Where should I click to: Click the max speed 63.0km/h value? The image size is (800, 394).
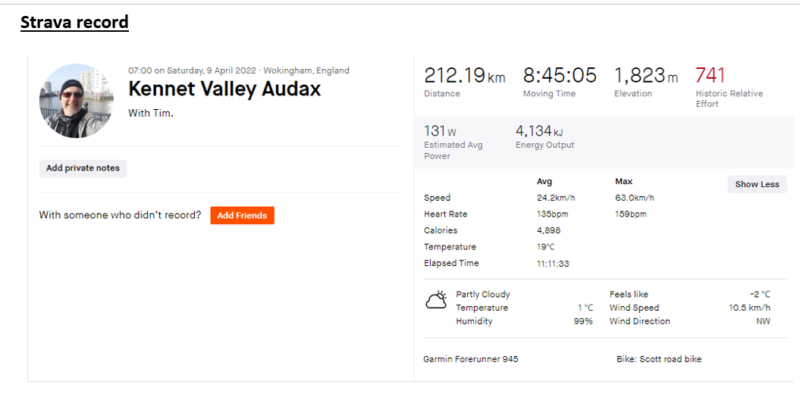[635, 198]
